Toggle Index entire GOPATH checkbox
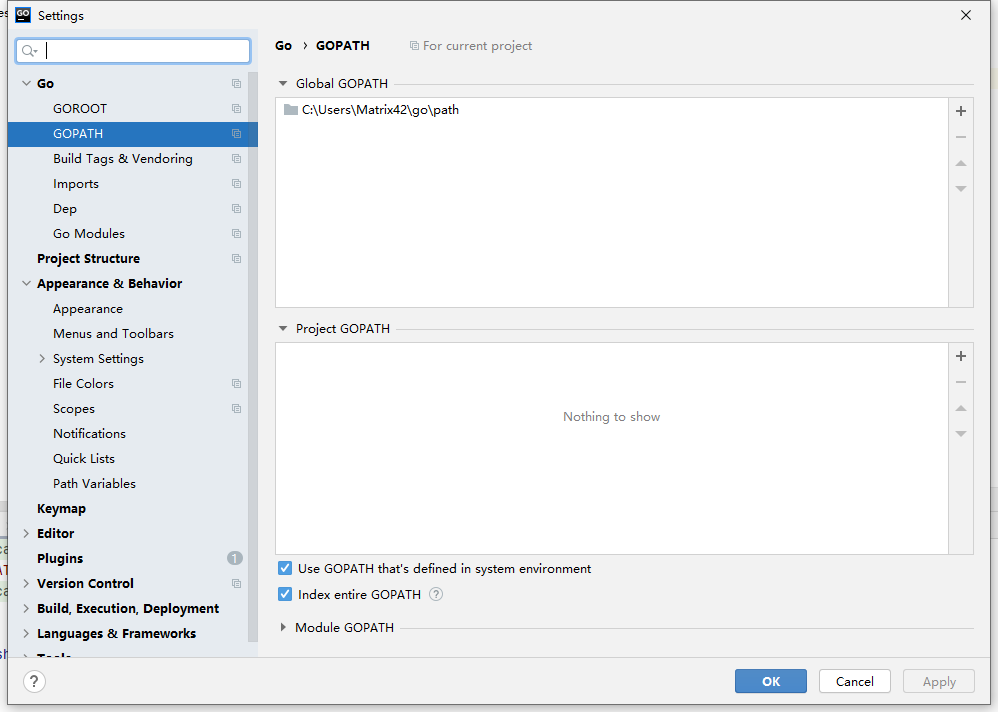998x712 pixels. (x=285, y=594)
